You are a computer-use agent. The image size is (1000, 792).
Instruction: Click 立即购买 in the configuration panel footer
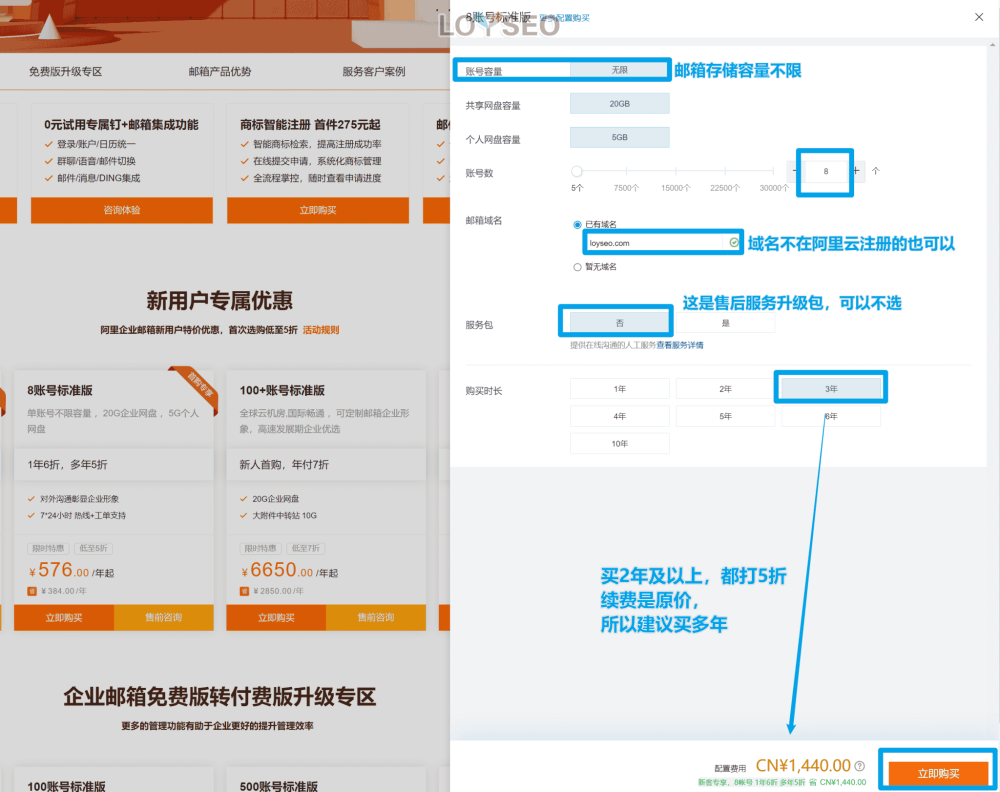click(938, 773)
